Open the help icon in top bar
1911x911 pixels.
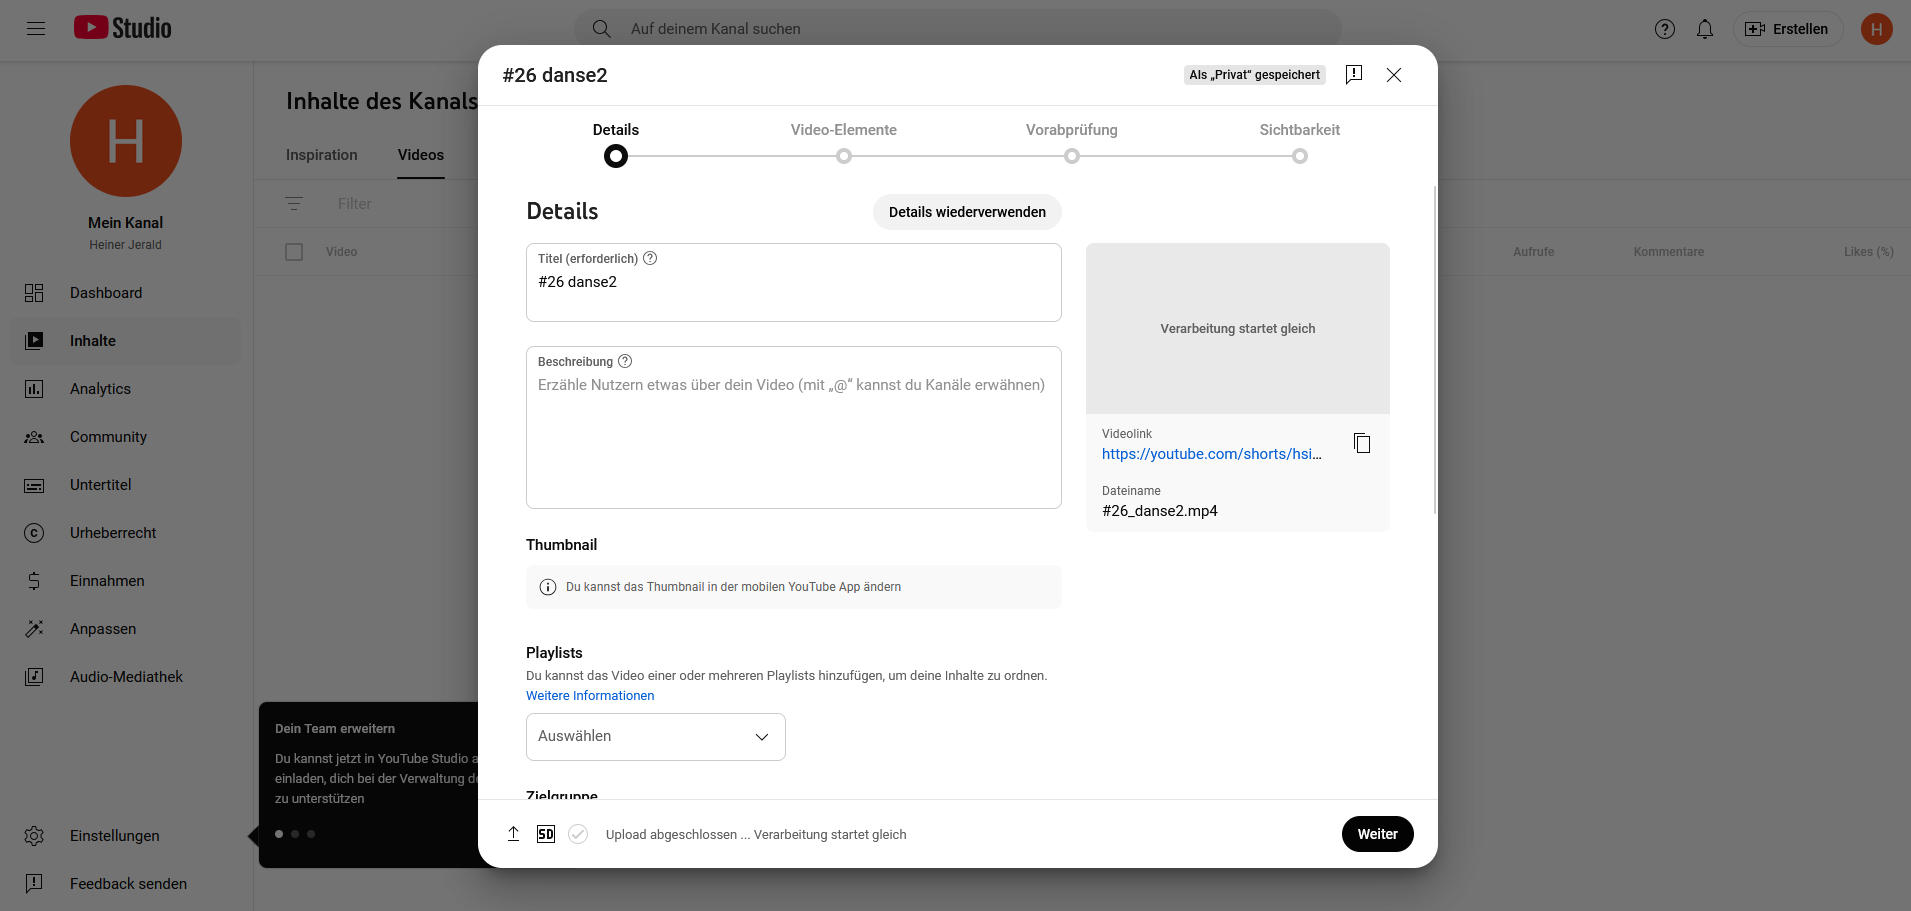[1664, 29]
